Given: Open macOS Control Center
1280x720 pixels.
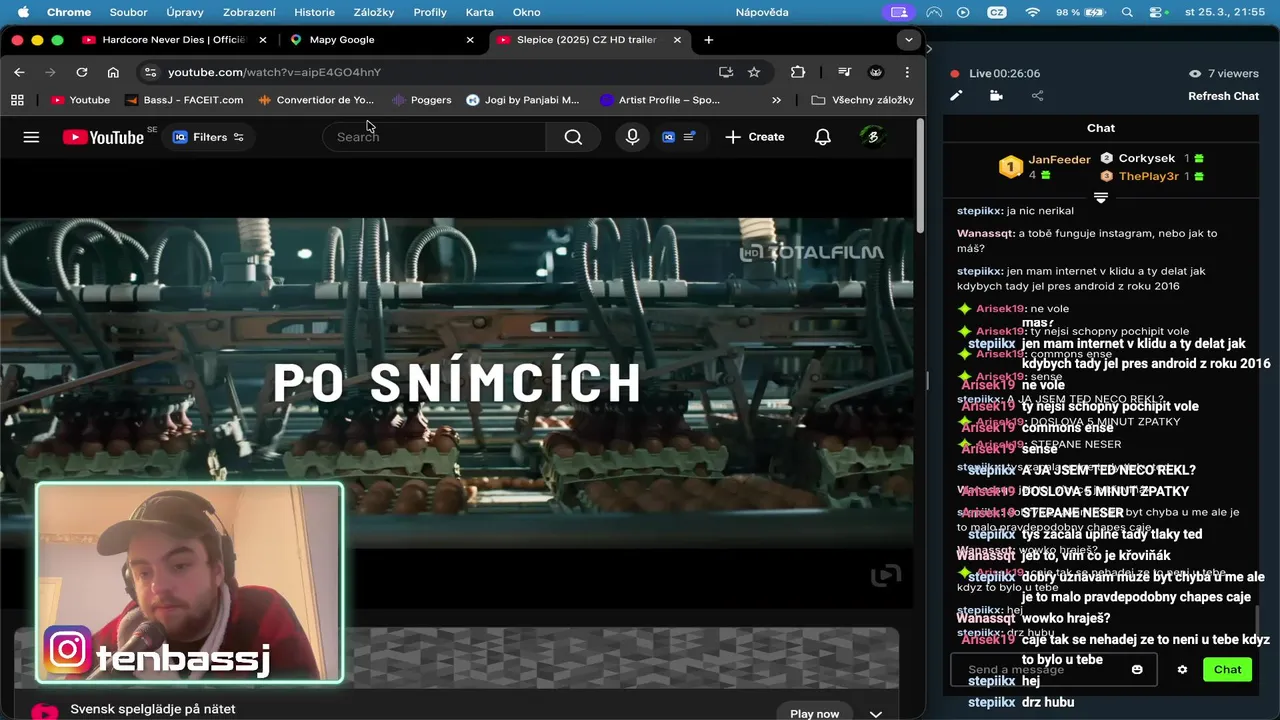Looking at the screenshot, I should (1158, 12).
